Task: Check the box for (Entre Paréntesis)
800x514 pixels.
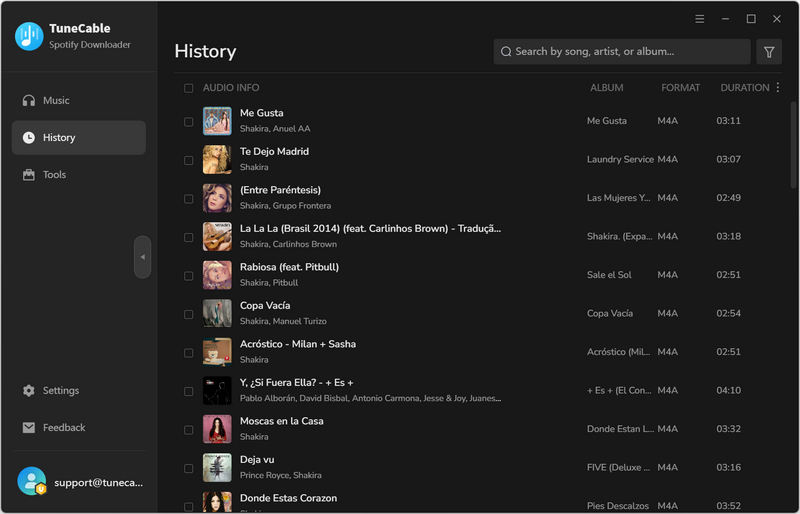Action: point(188,199)
